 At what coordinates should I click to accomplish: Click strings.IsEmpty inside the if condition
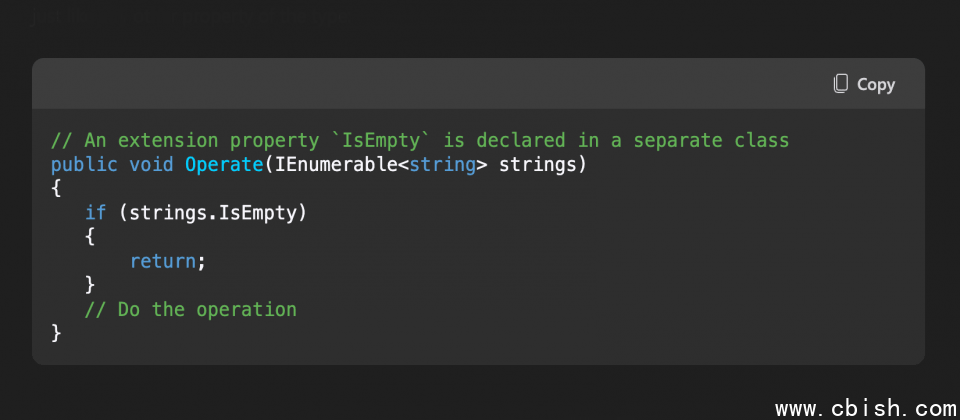(212, 213)
